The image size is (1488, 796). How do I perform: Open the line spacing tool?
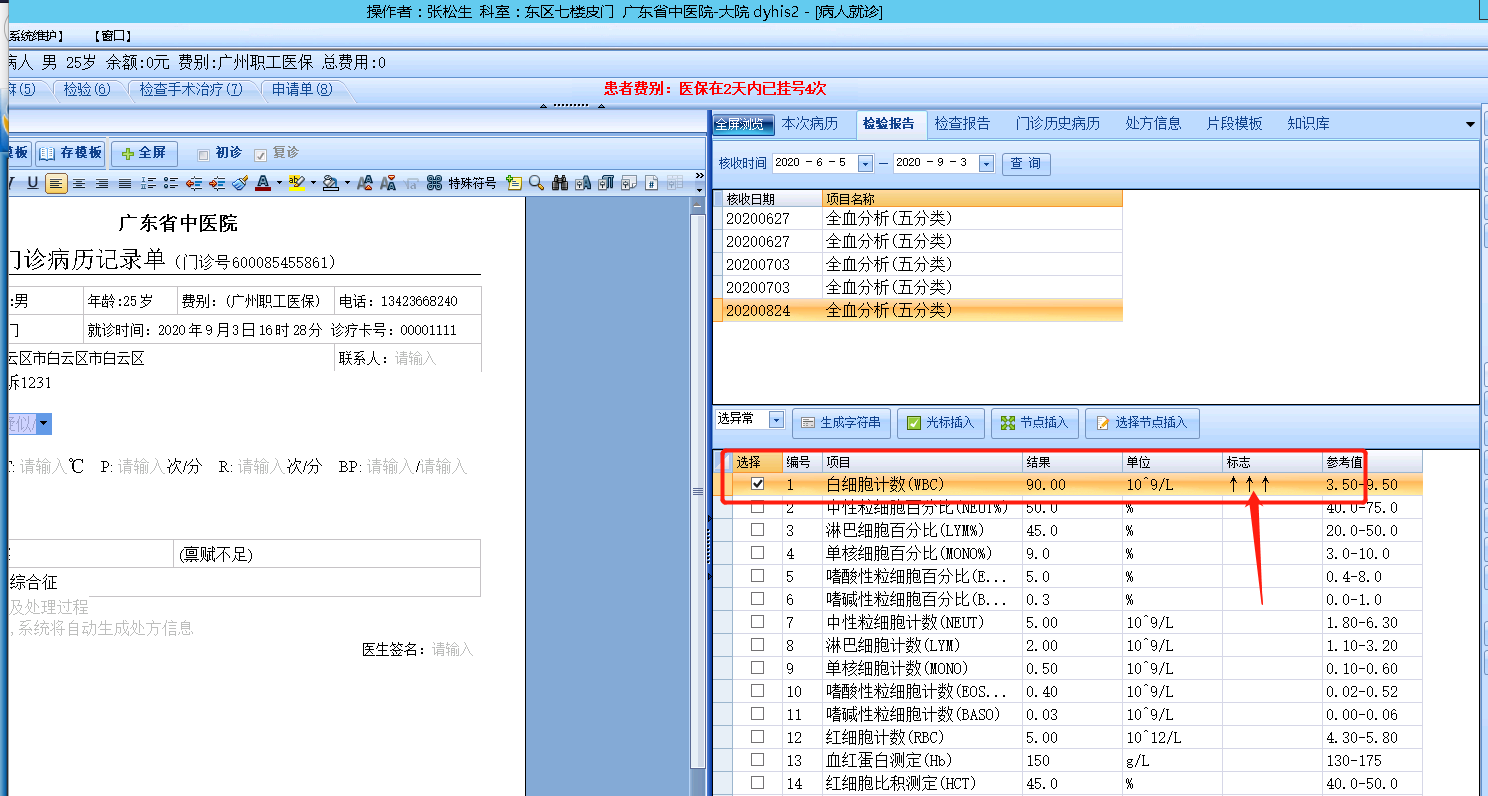click(x=148, y=183)
